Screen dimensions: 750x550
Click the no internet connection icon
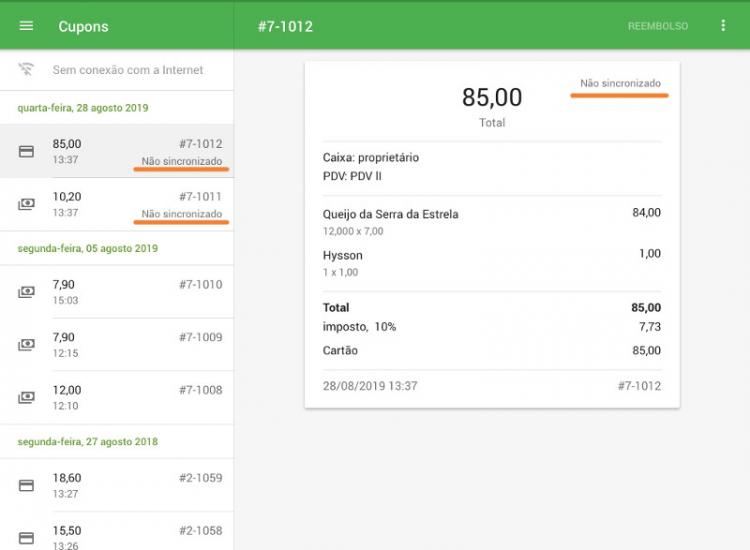coord(26,70)
